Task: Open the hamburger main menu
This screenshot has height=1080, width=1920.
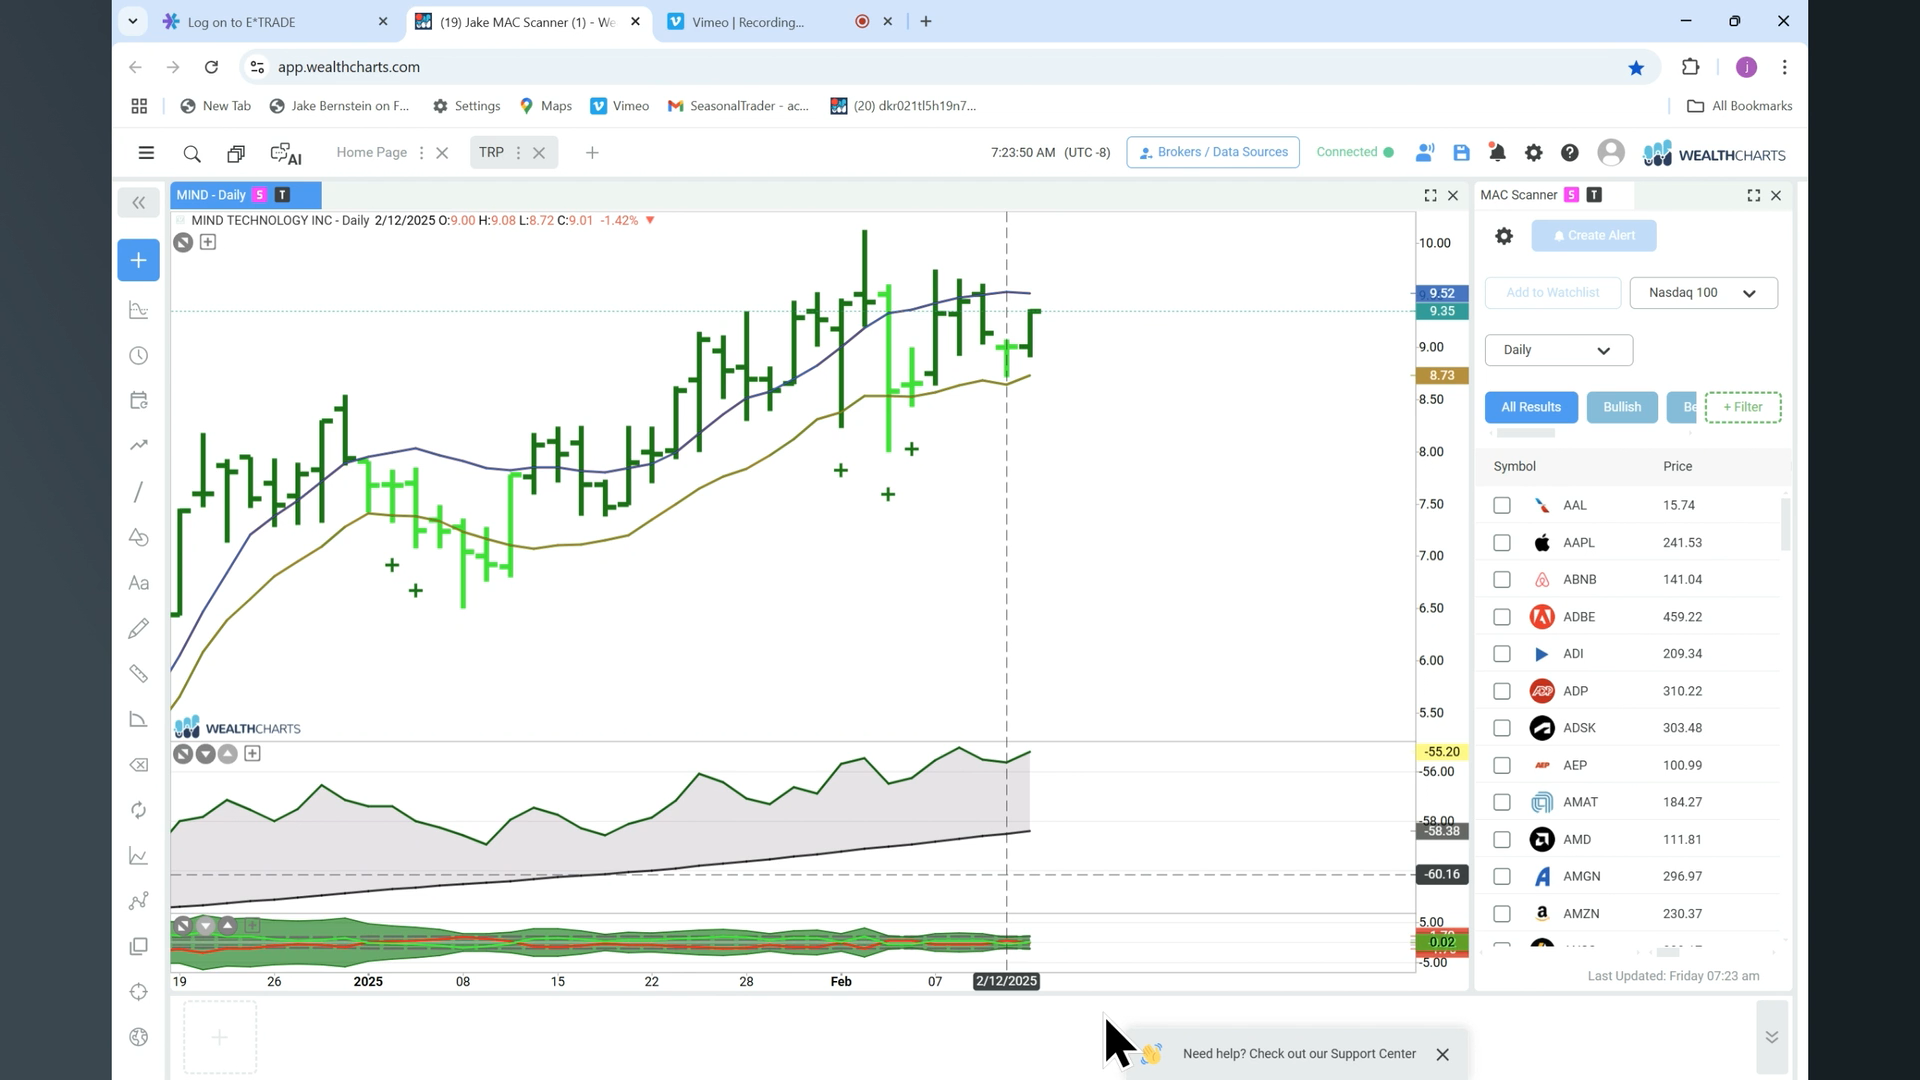Action: pyautogui.click(x=146, y=153)
